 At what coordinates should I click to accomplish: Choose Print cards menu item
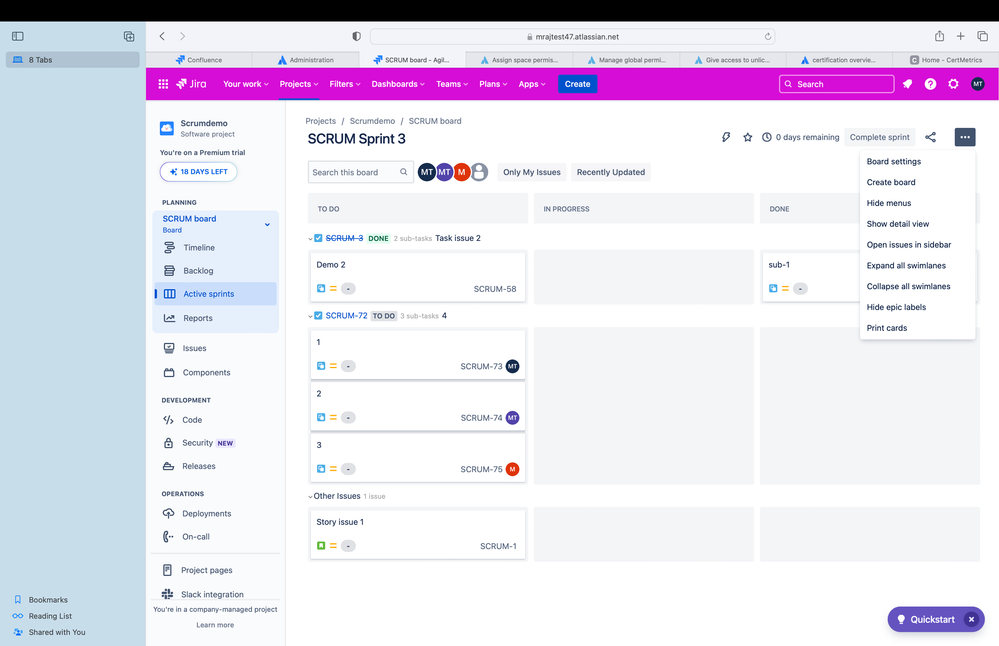pyautogui.click(x=917, y=328)
